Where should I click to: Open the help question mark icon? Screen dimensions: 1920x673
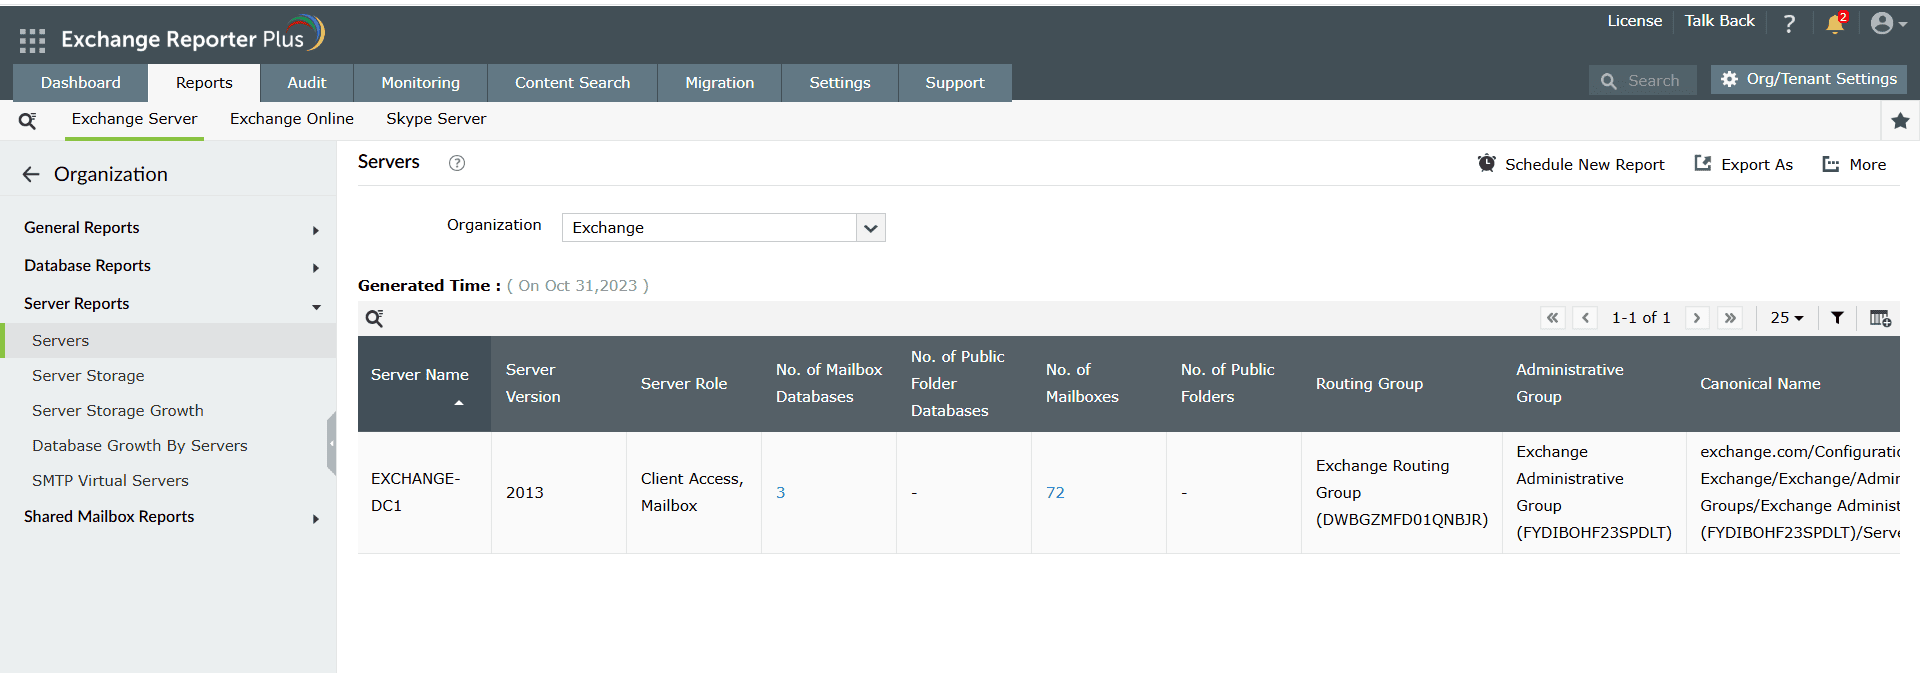click(x=1789, y=24)
